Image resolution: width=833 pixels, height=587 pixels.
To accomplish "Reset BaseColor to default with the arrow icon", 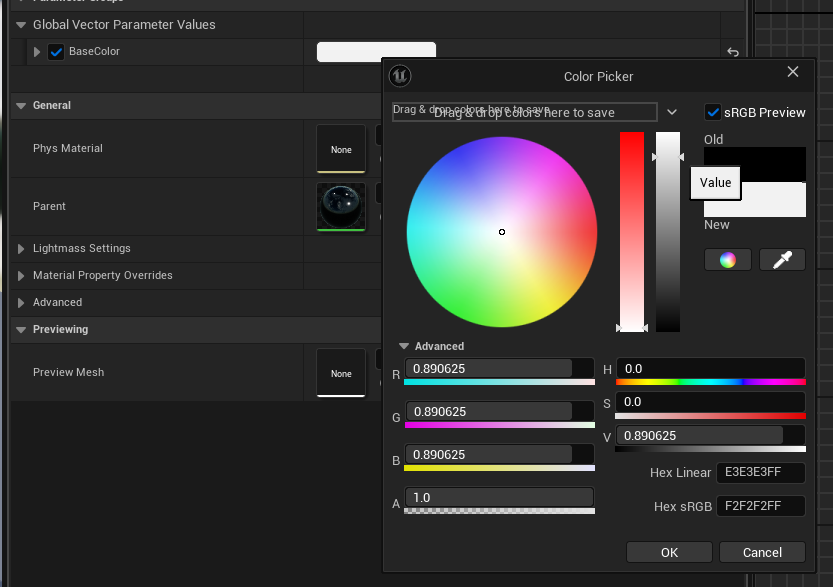I will click(733, 52).
